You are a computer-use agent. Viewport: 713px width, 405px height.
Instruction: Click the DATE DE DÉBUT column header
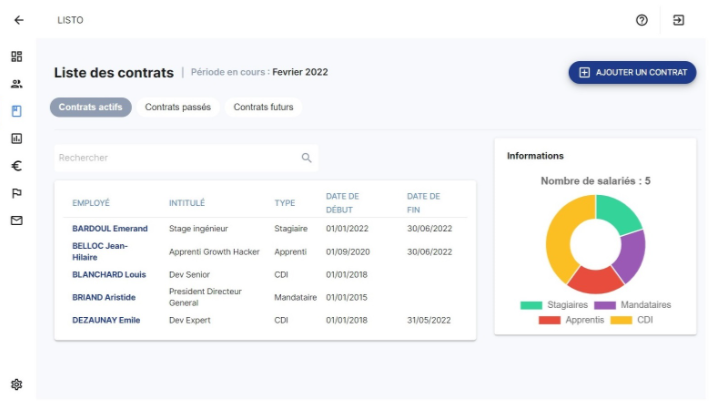click(x=342, y=203)
